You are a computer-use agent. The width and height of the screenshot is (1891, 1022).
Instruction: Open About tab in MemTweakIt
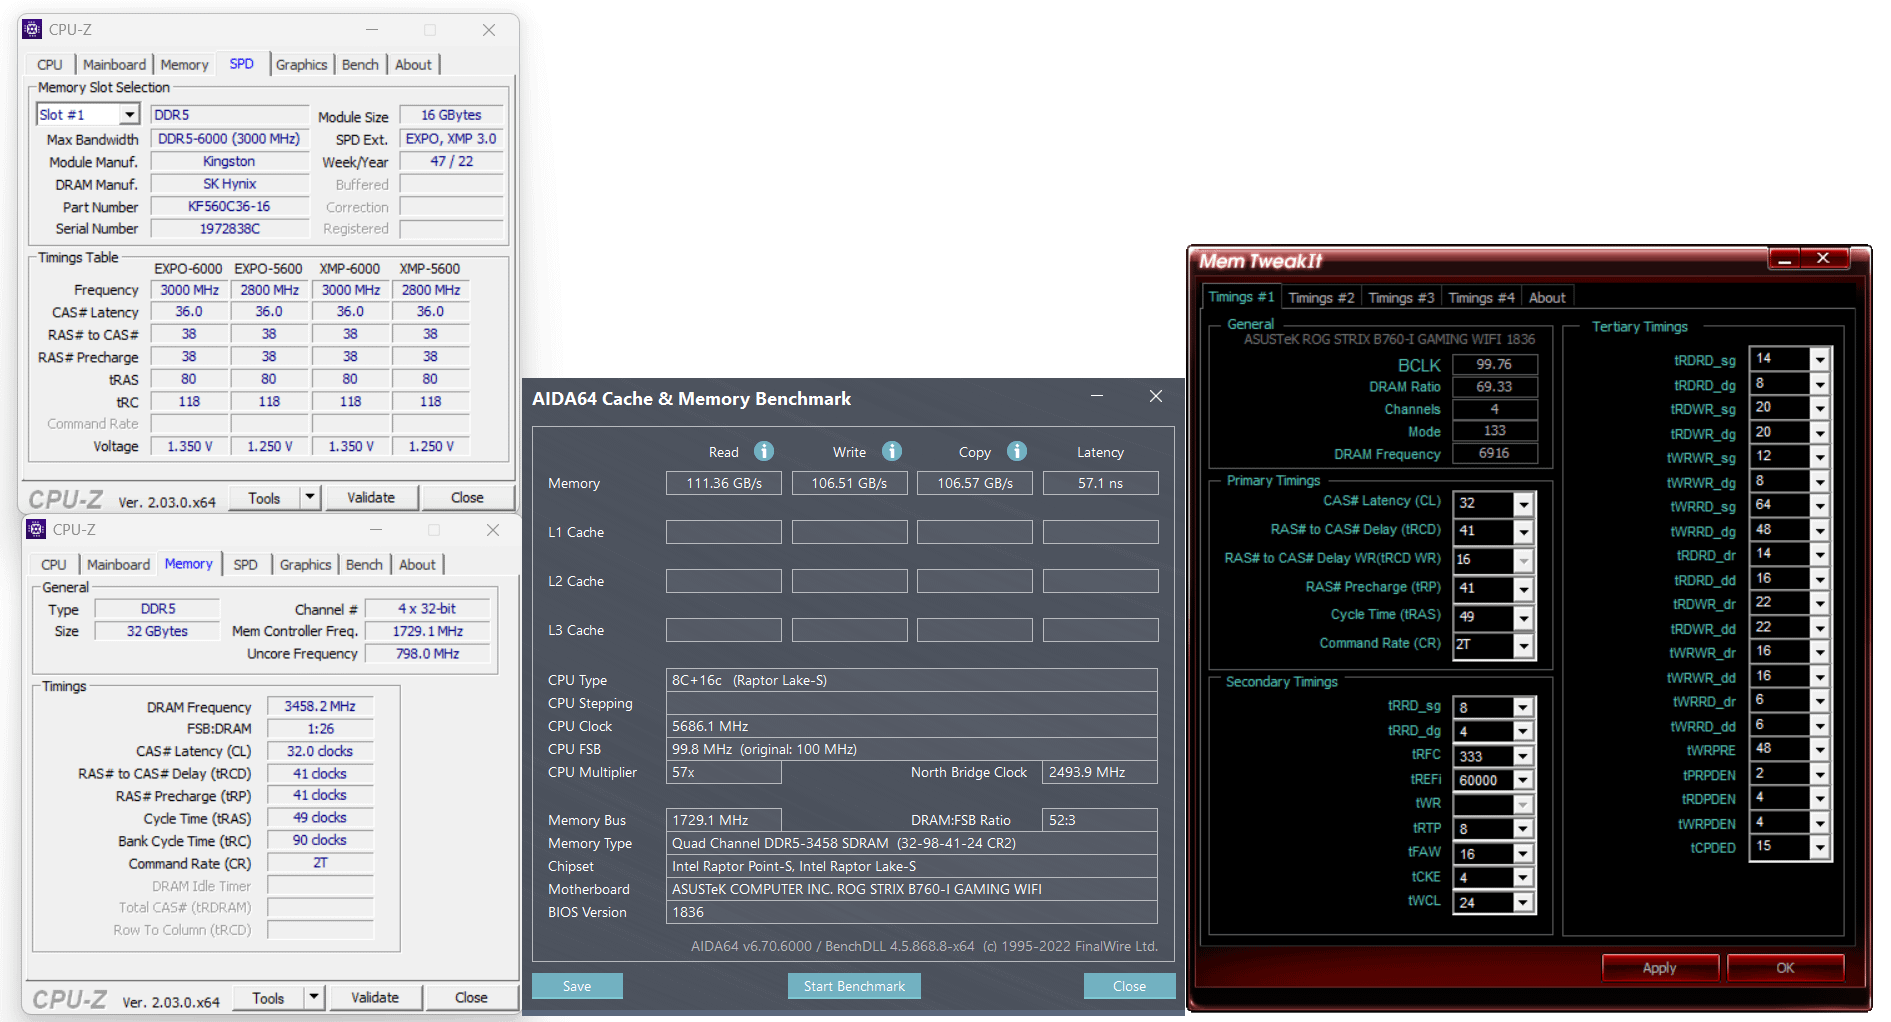pyautogui.click(x=1547, y=297)
